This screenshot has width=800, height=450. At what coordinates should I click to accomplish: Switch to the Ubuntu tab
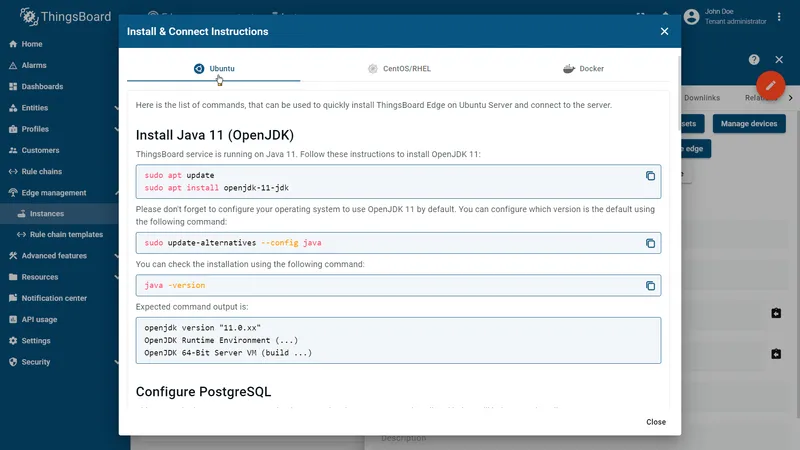coord(214,68)
